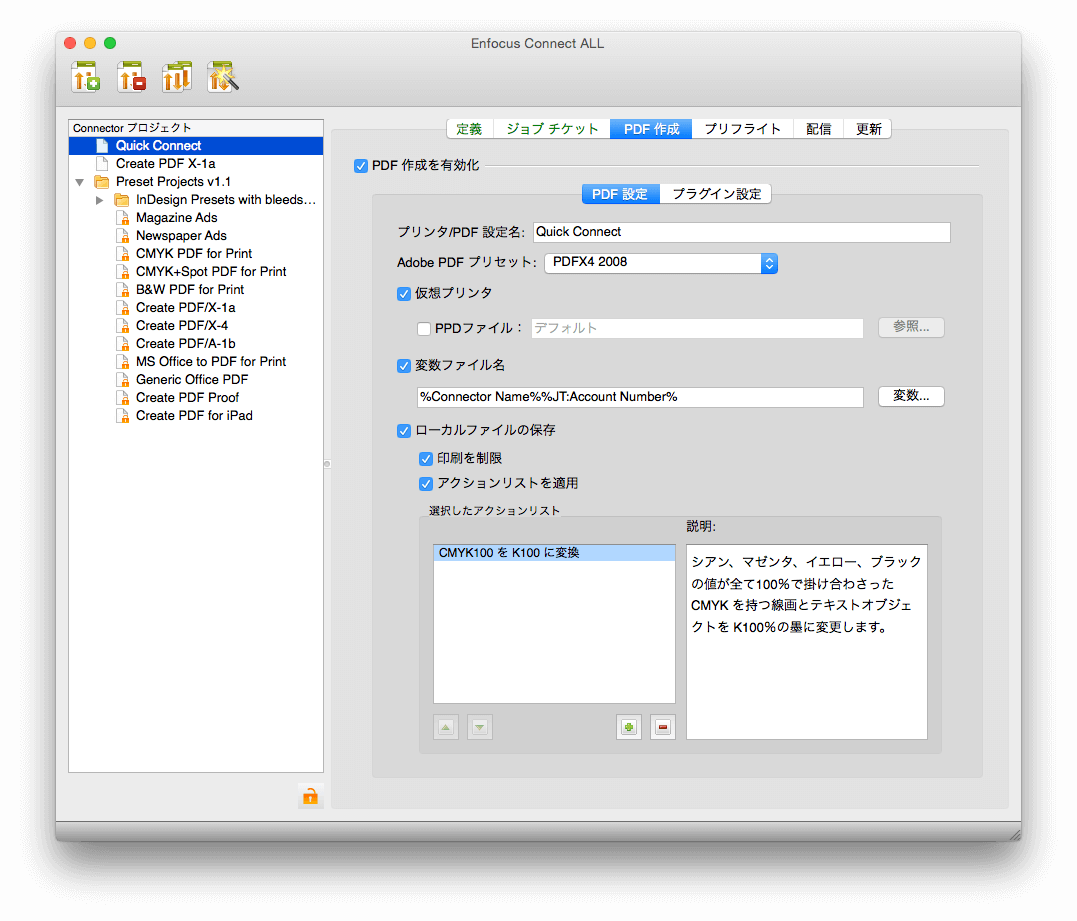The height and width of the screenshot is (921, 1077).
Task: Click the Connector プロジェクト list header
Action: point(196,128)
